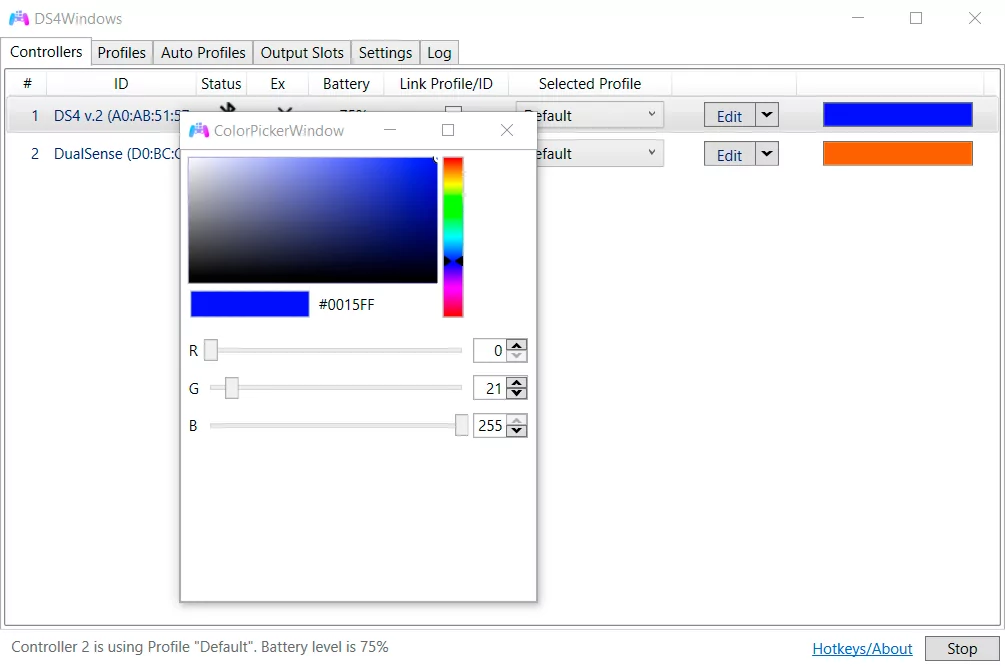Minimize the DS4Windows main window
1005x667 pixels.
[858, 18]
